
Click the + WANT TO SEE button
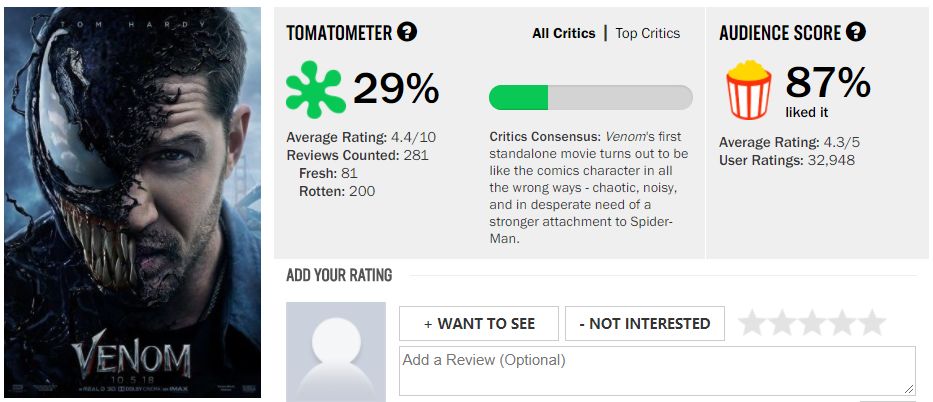click(479, 324)
